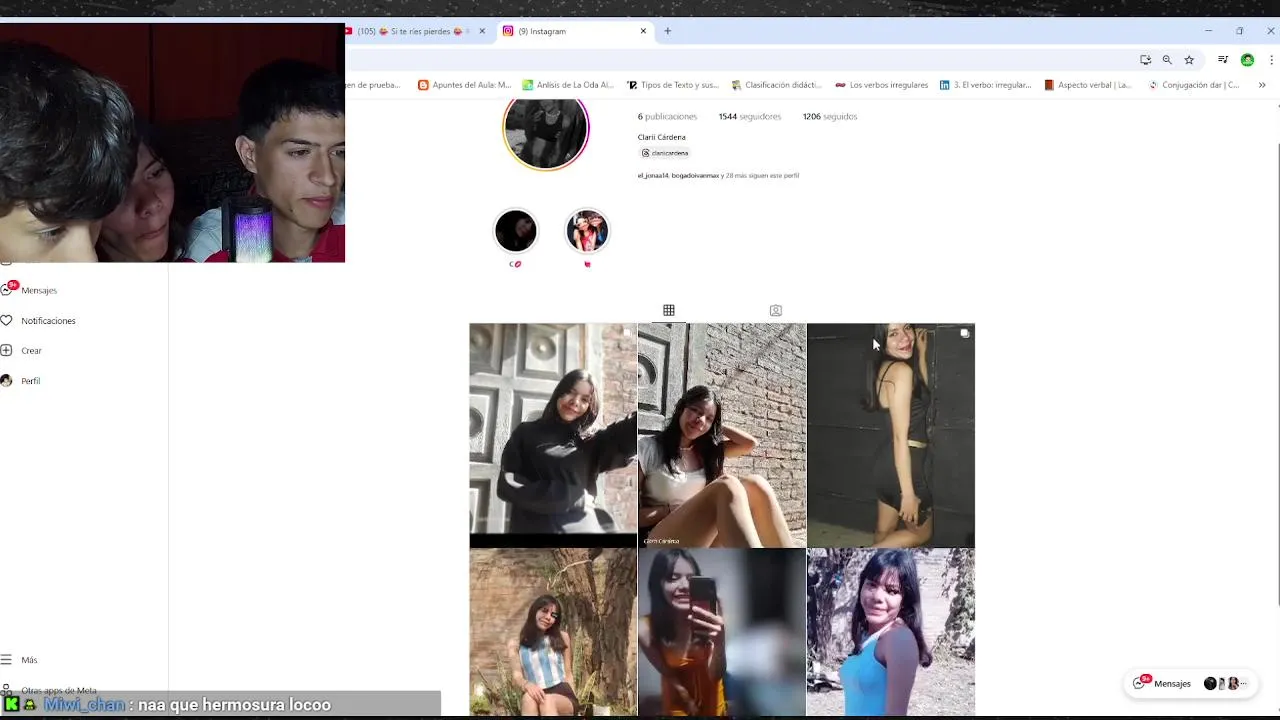Click the hamburger Más icon
Viewport: 1280px width, 720px height.
pyautogui.click(x=6, y=660)
